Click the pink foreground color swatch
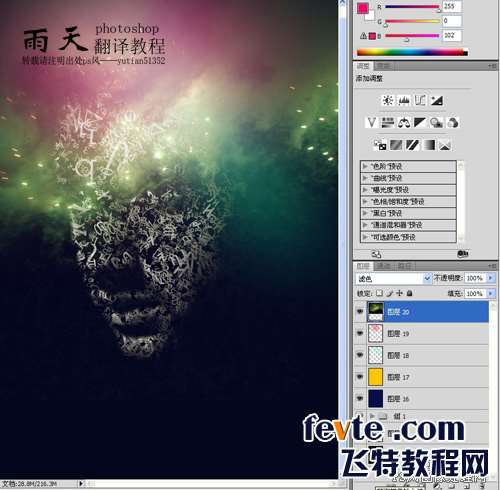The width and height of the screenshot is (500, 490). click(362, 8)
